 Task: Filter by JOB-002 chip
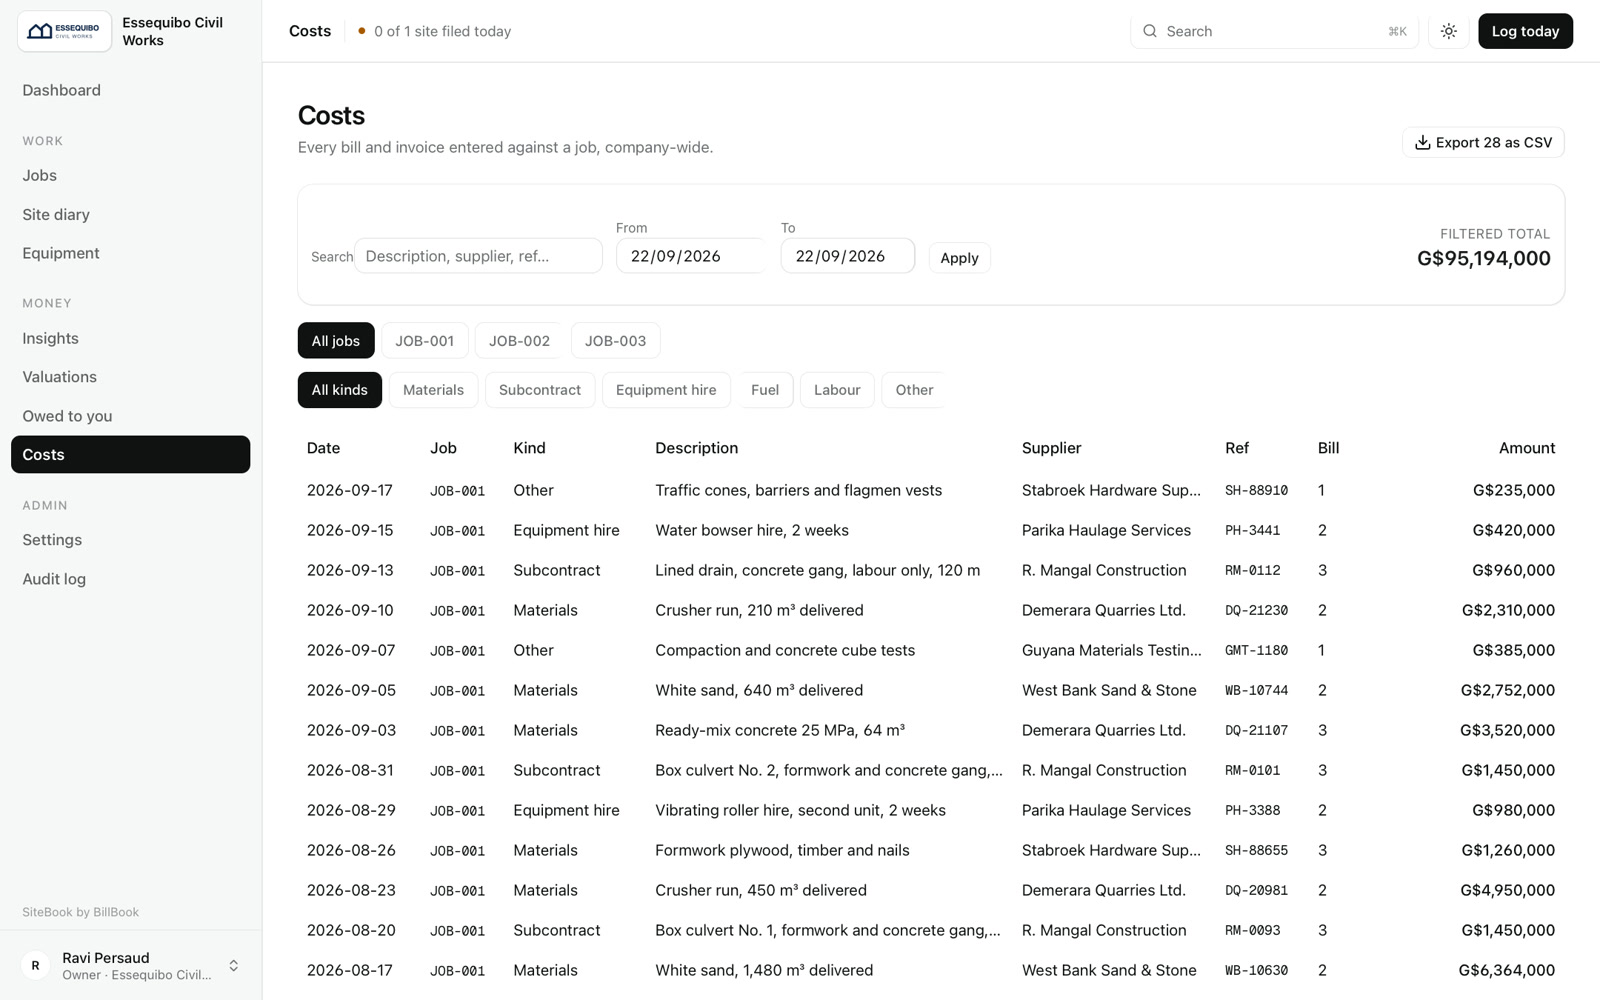click(x=519, y=340)
